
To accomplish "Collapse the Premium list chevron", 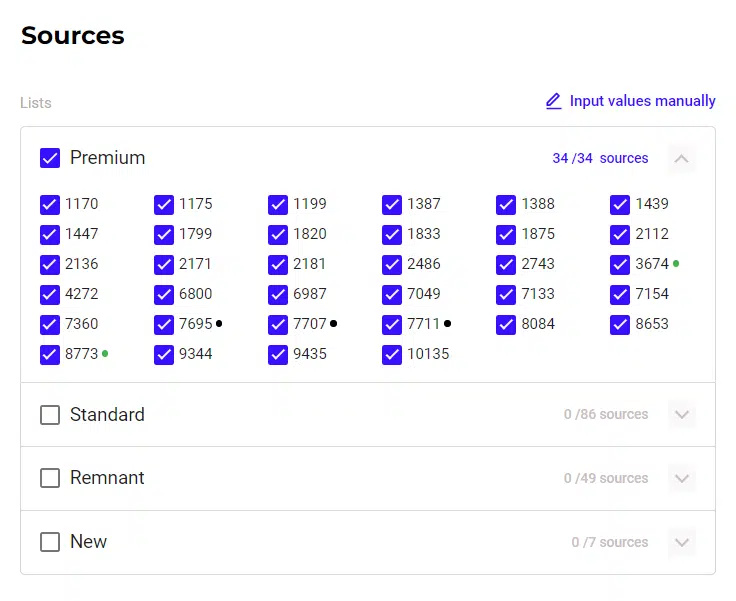I will (x=682, y=158).
